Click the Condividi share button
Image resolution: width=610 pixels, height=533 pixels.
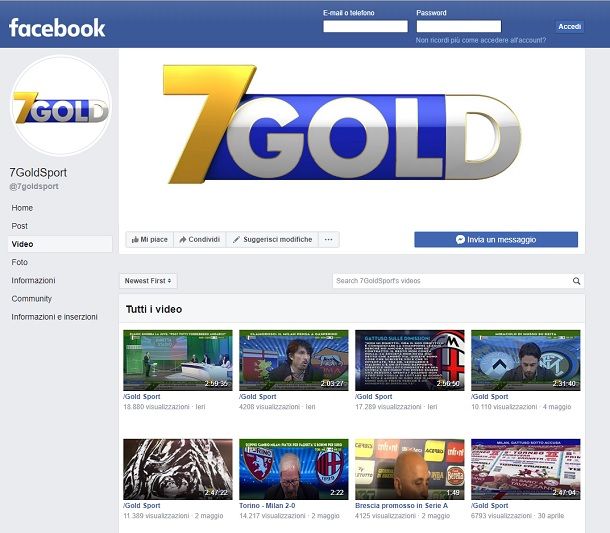coord(200,240)
